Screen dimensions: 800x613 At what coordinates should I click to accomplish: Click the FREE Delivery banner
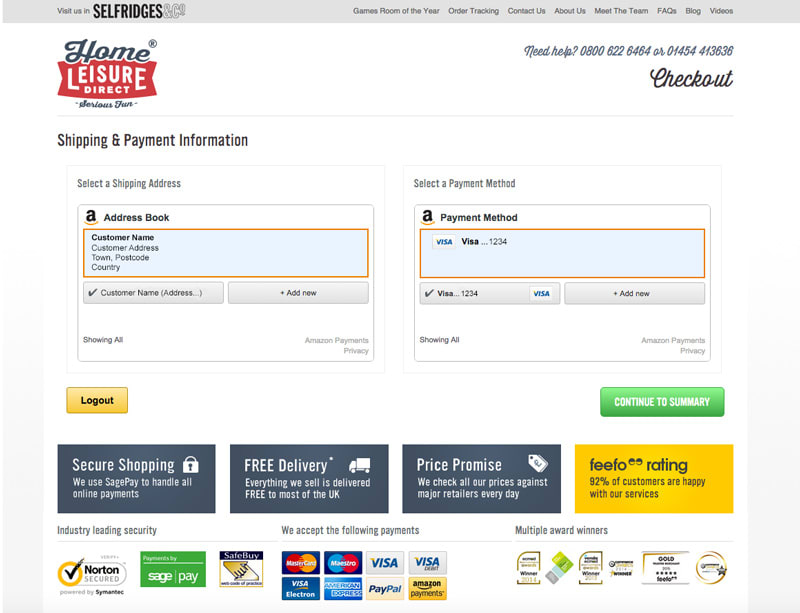309,479
